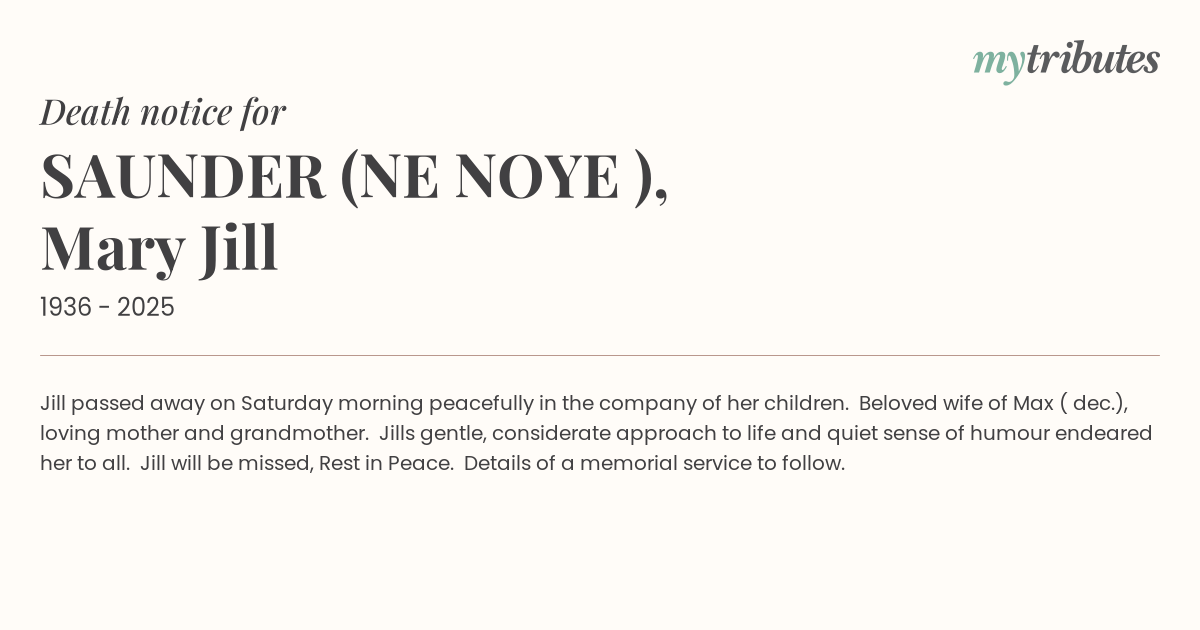This screenshot has width=1200, height=630.
Task: Click the first name "Mary"
Action: (113, 248)
